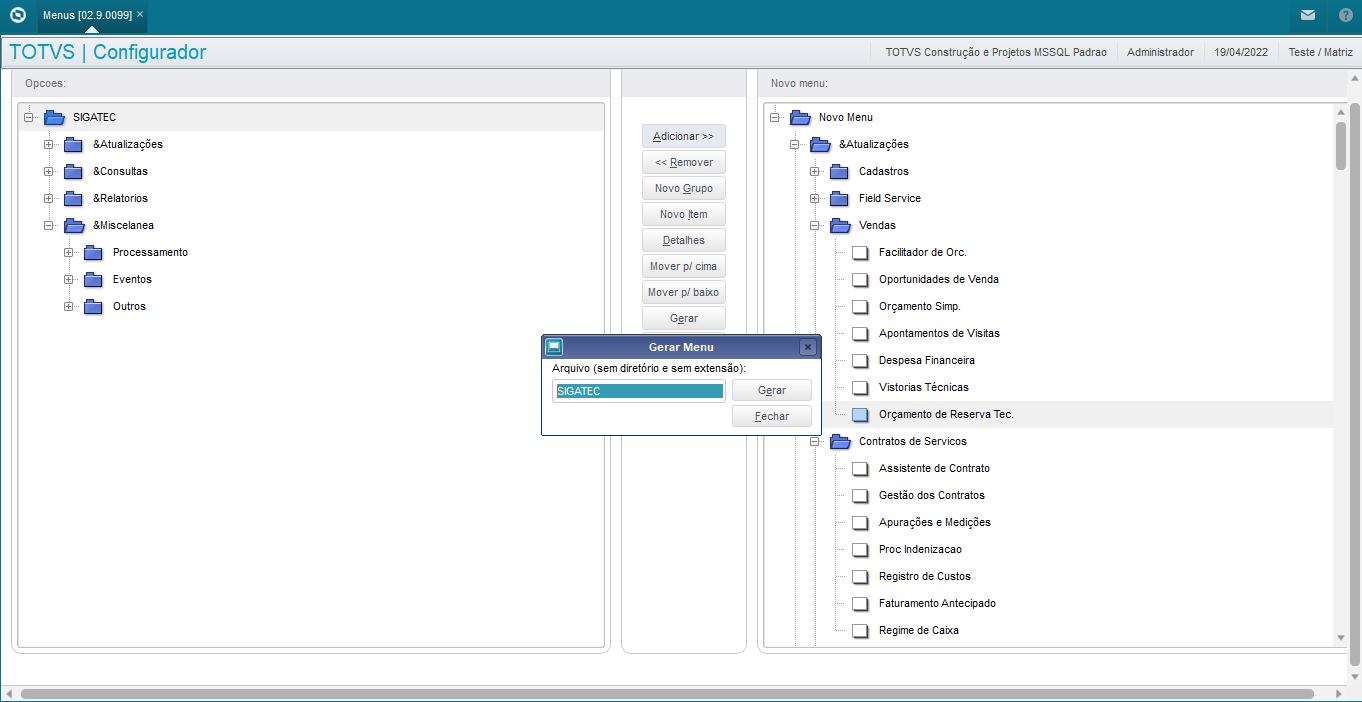Collapse the Contratos de Servicos node

[815, 441]
